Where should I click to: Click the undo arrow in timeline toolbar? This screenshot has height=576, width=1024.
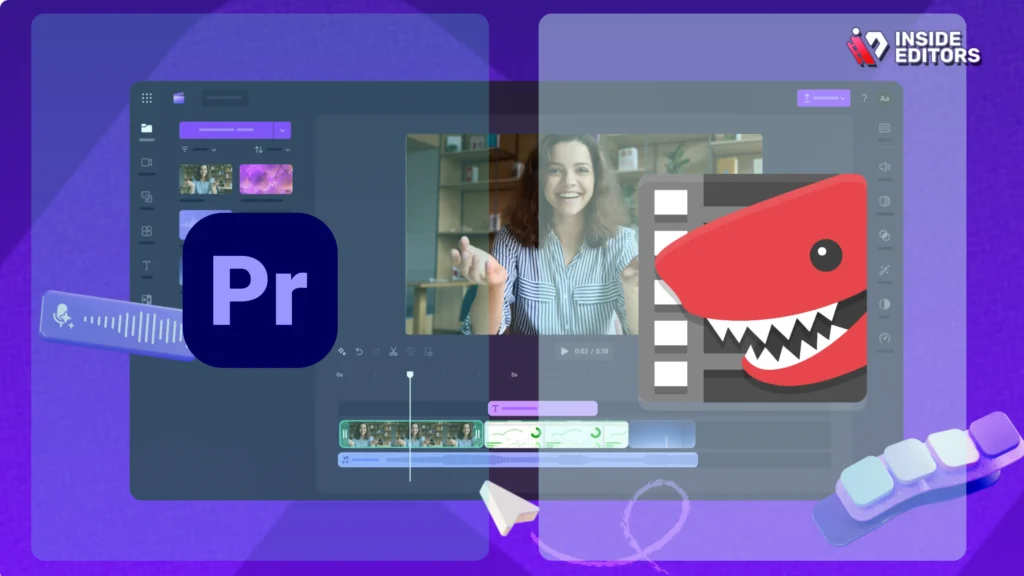click(359, 351)
